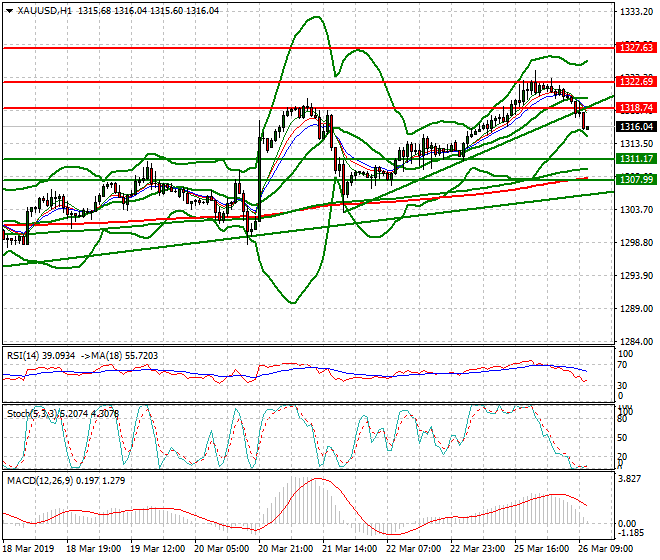Screen dimensions: 660x560
Task: Click the 1298.80 price scale value
Action: pos(636,243)
